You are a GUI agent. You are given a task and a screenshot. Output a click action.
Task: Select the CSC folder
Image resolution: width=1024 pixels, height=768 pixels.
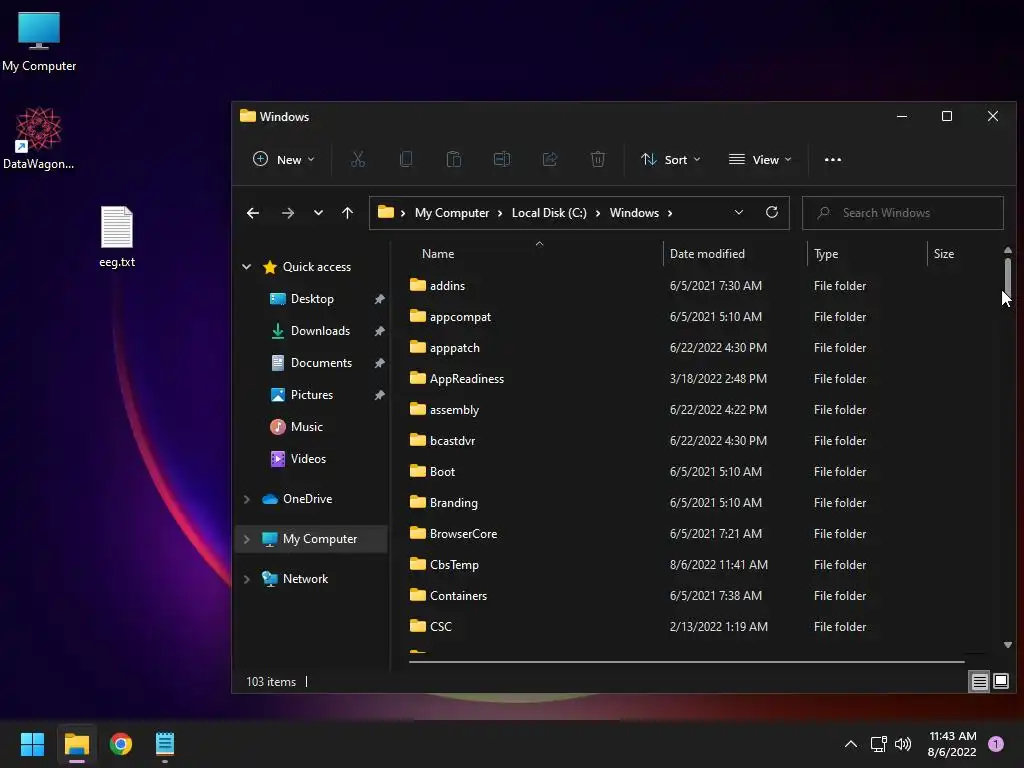point(441,626)
